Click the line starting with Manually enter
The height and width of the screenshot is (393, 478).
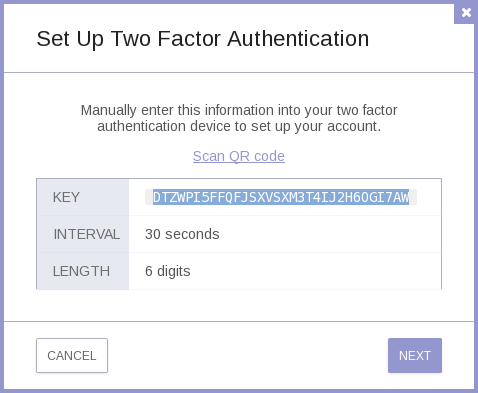tap(239, 110)
